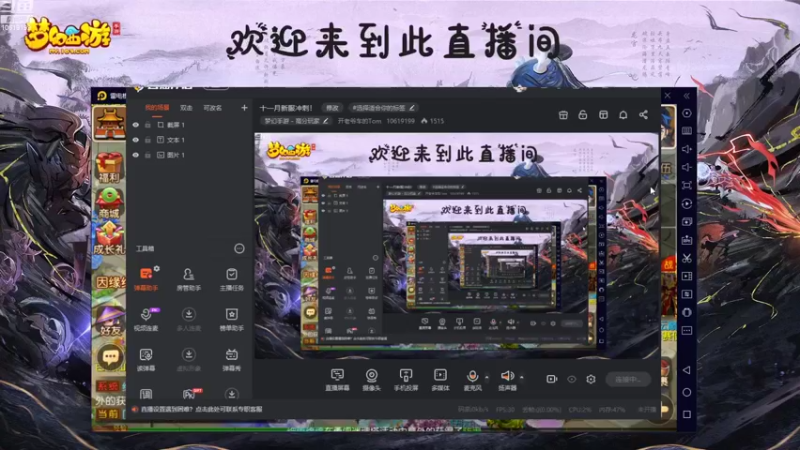Collapse the 工具箱 panel button
Image resolution: width=800 pixels, height=450 pixels.
pos(239,248)
